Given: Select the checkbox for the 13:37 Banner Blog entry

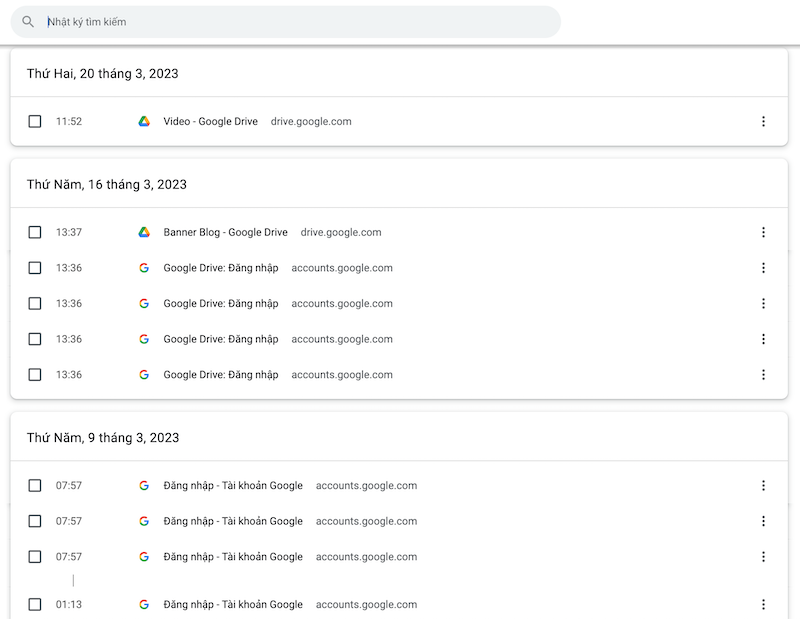Looking at the screenshot, I should coord(35,233).
